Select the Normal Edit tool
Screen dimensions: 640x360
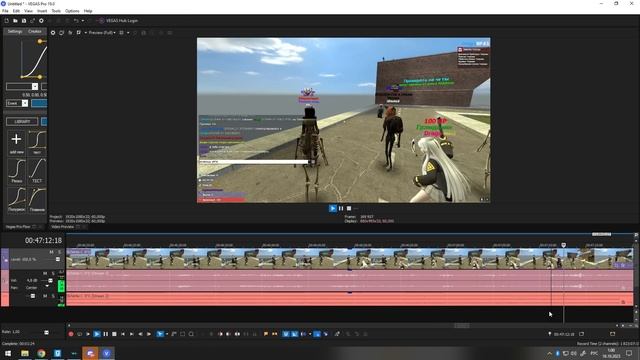[160, 334]
